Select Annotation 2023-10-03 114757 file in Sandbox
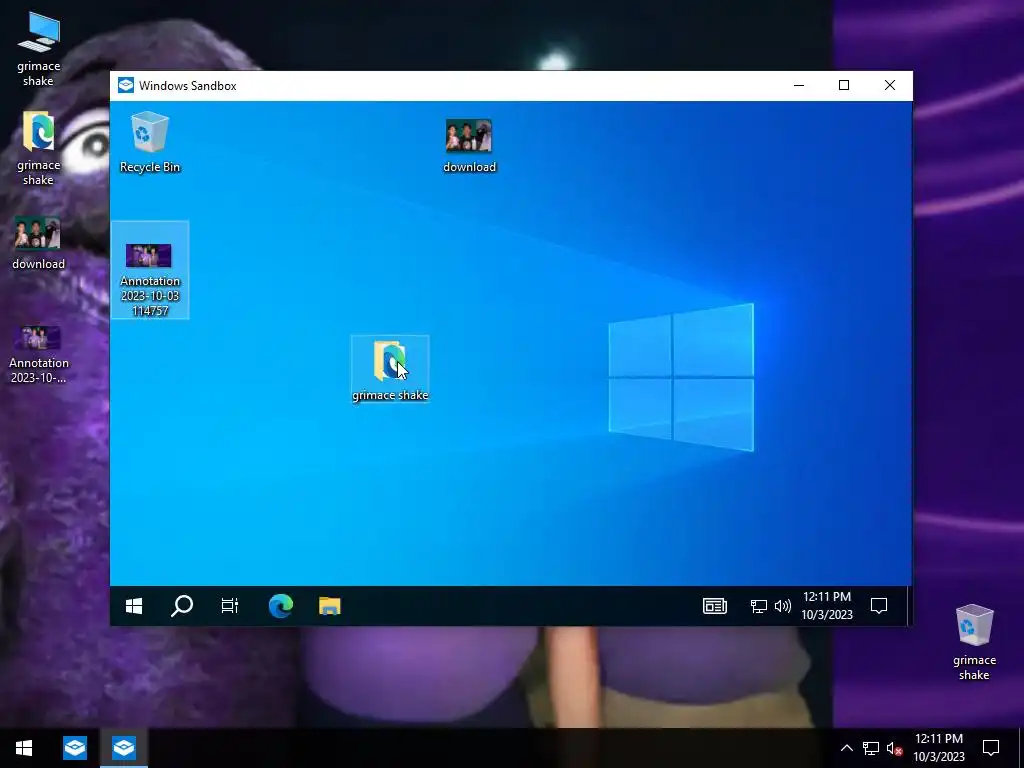The image size is (1024, 768). pos(150,270)
